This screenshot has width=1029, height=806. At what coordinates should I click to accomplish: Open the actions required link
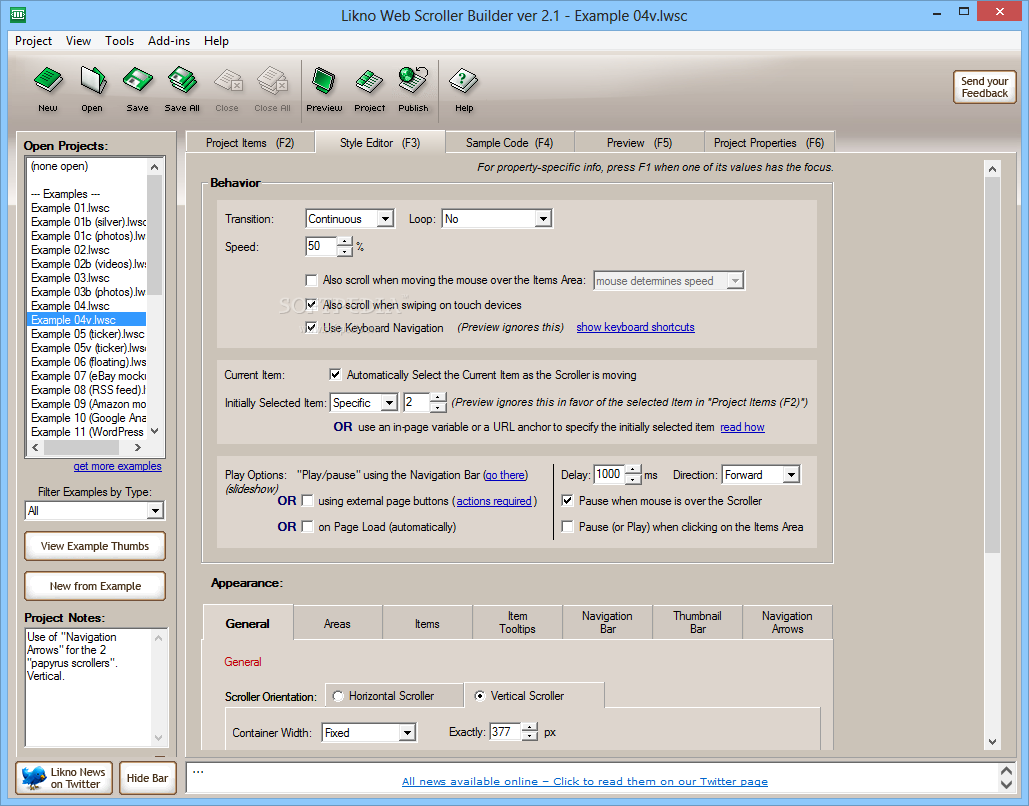[x=494, y=501]
